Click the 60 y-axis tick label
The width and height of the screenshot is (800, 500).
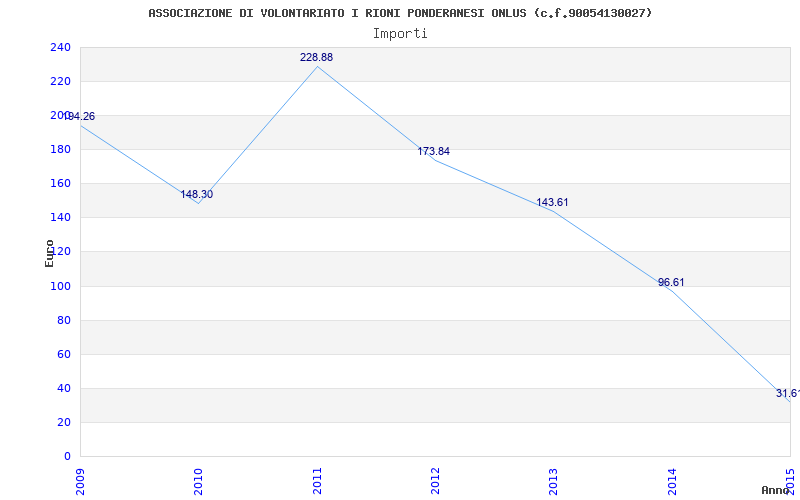click(64, 354)
